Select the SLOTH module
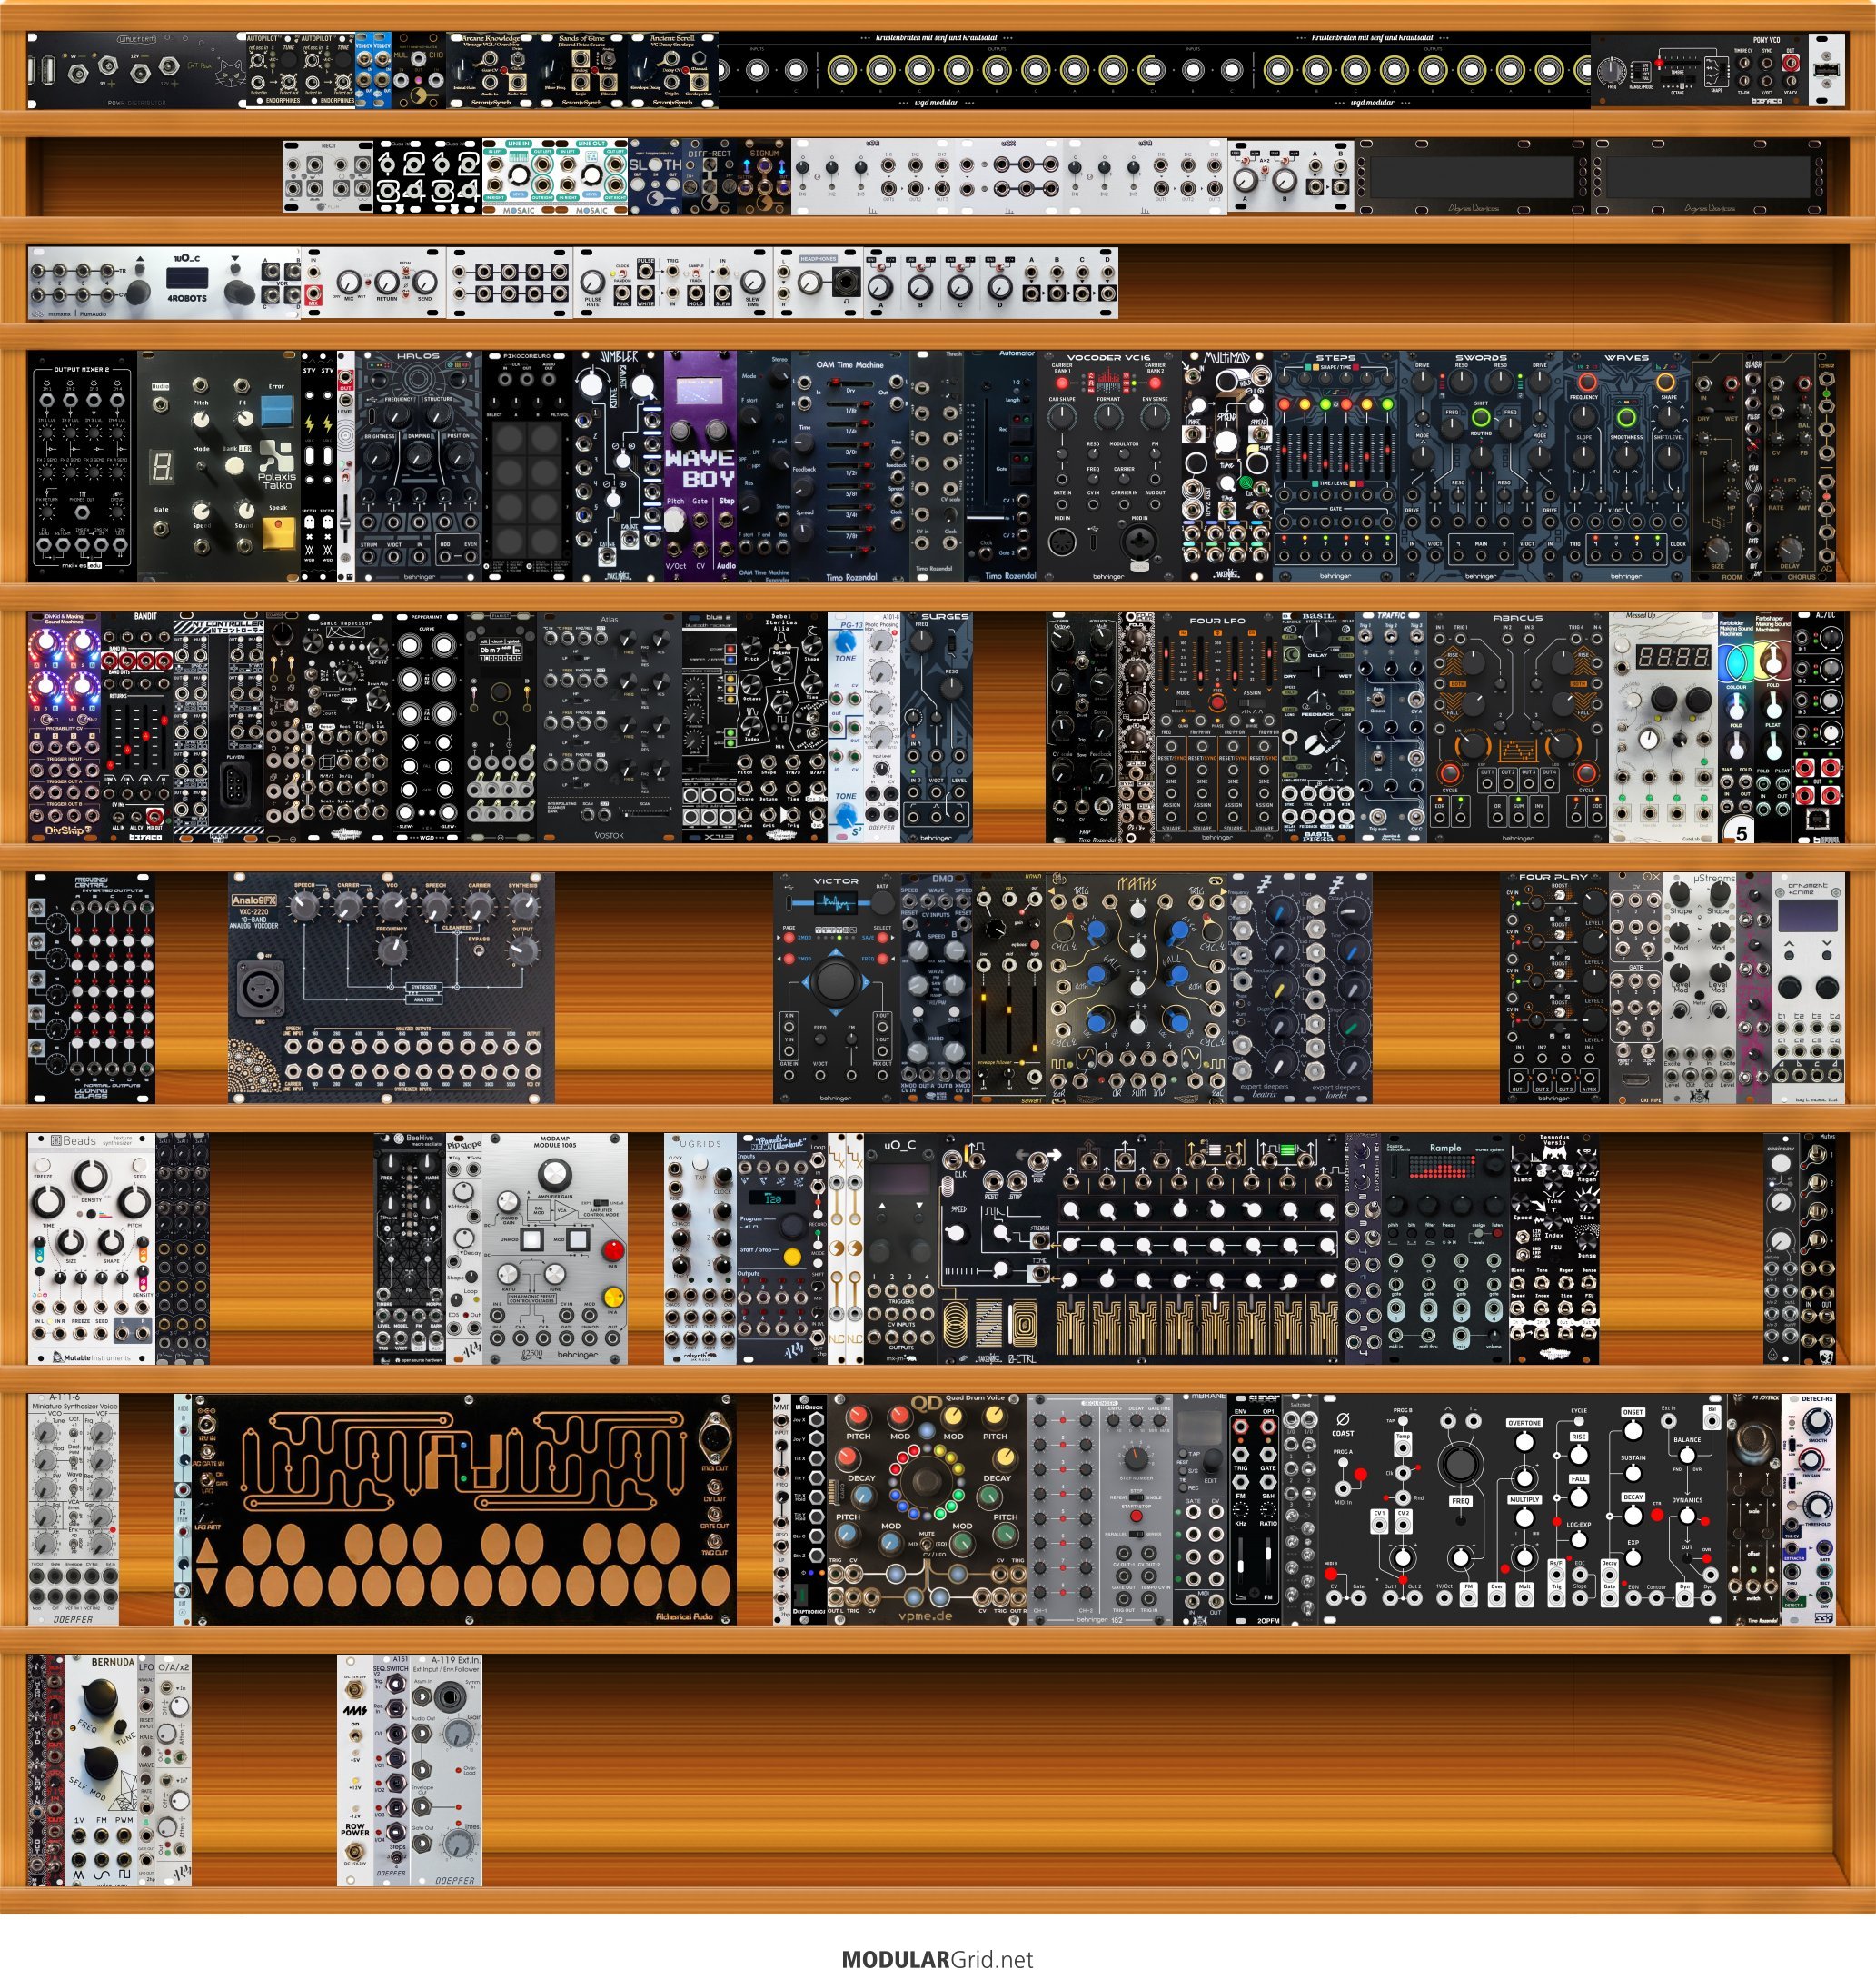 tap(655, 177)
